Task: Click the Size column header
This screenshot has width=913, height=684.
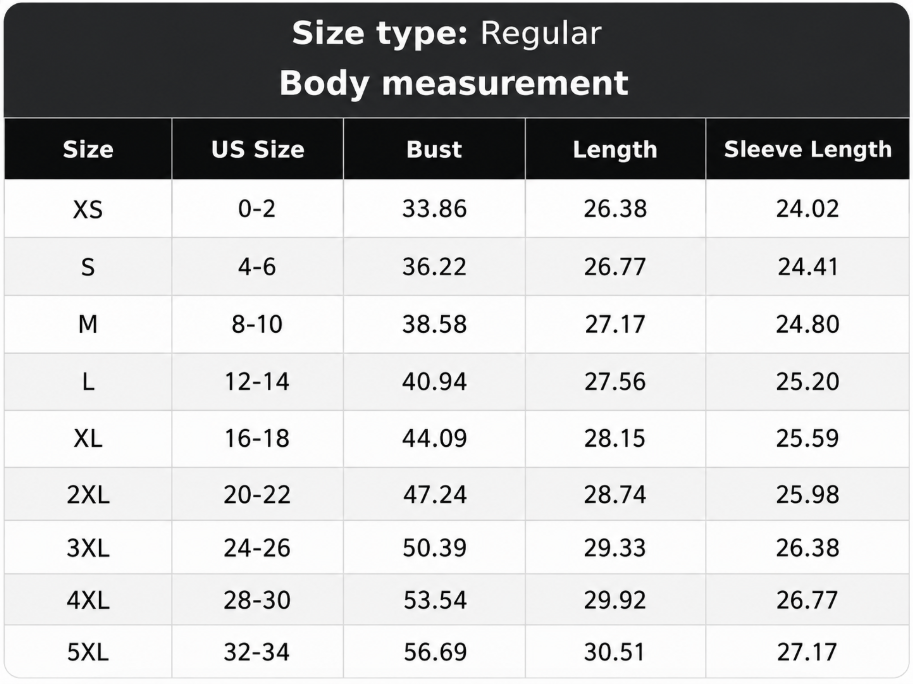Action: click(88, 150)
